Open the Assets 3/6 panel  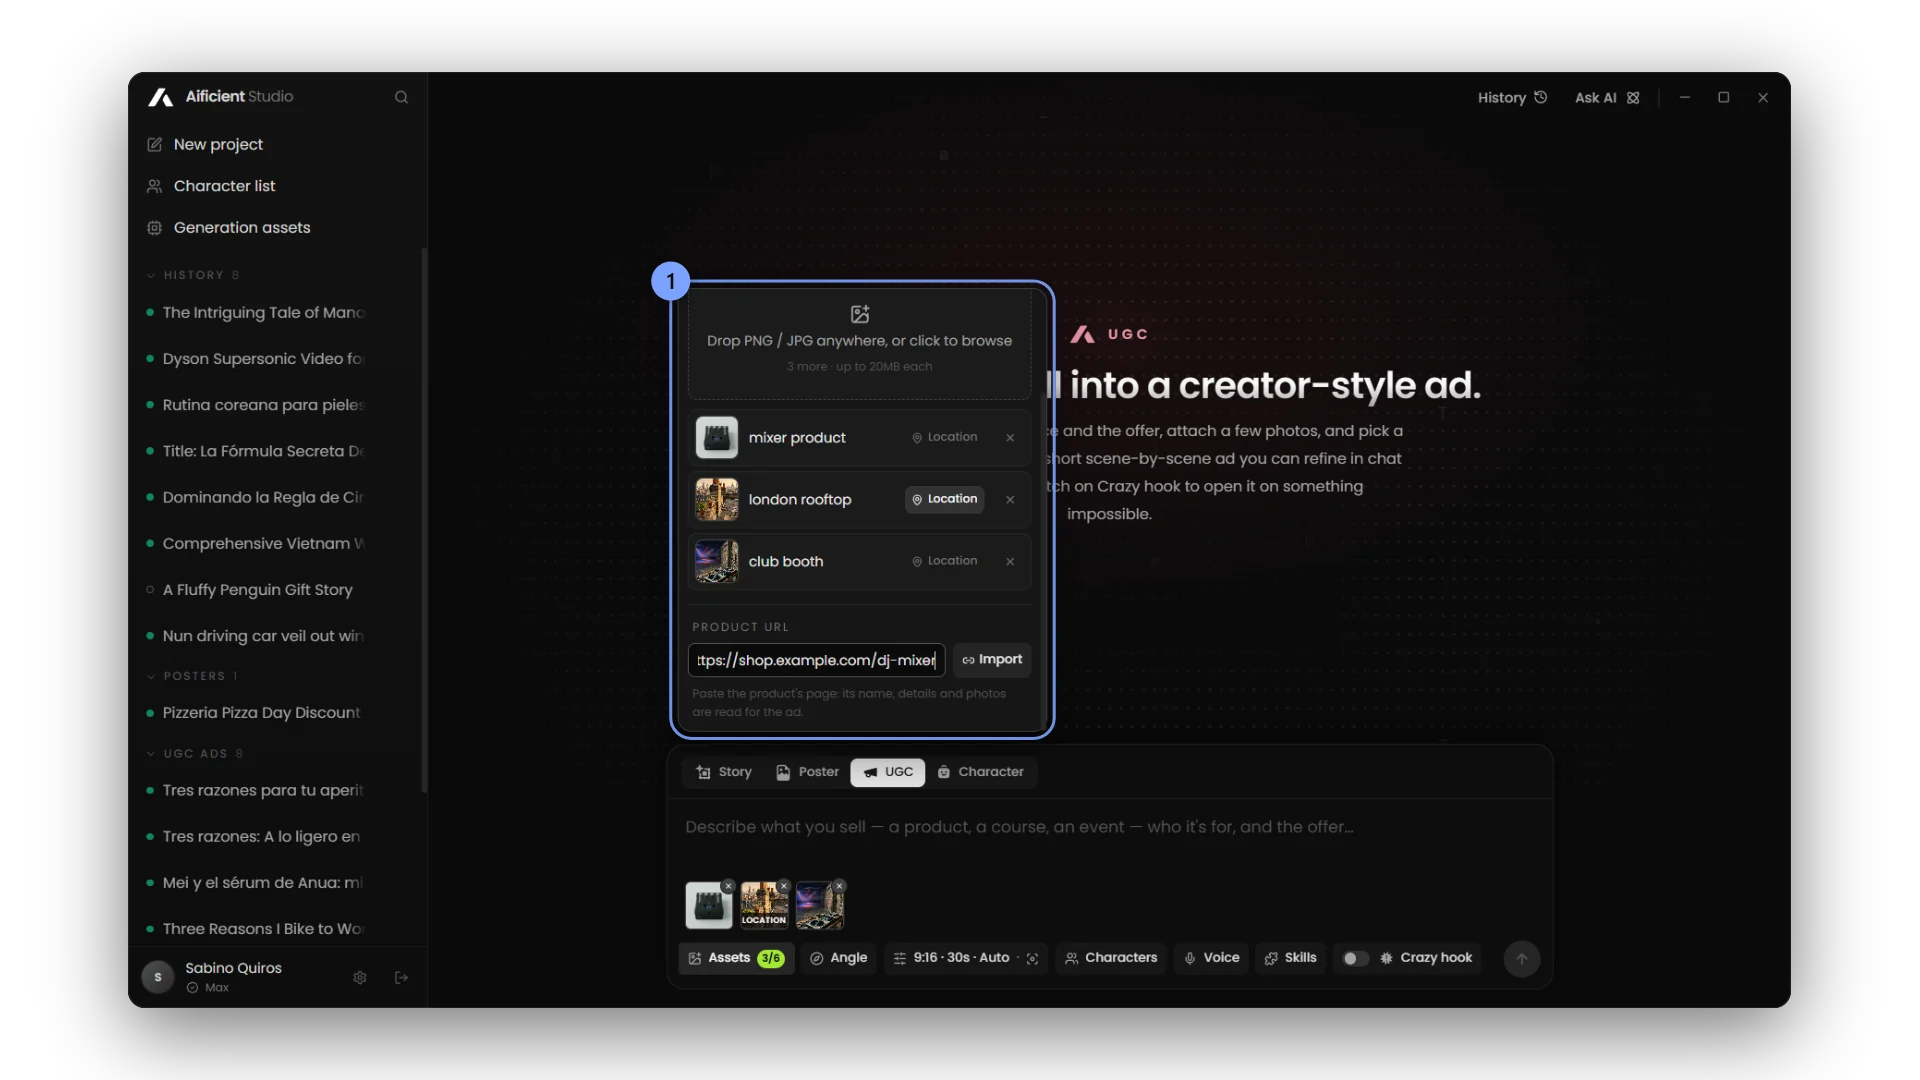[737, 958]
